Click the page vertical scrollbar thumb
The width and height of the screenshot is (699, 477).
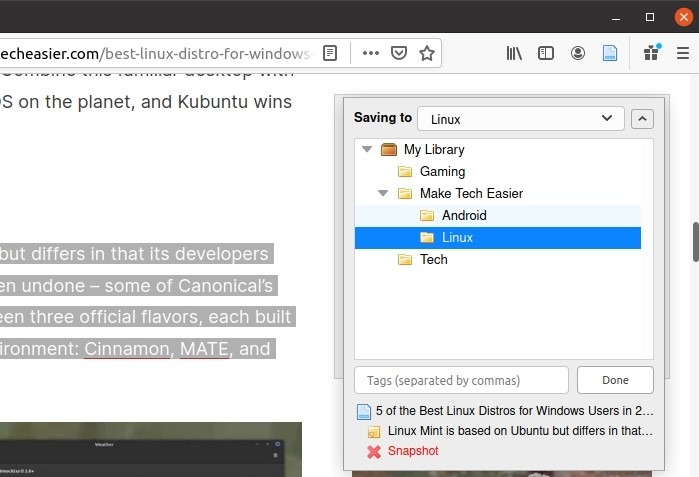pyautogui.click(x=695, y=242)
